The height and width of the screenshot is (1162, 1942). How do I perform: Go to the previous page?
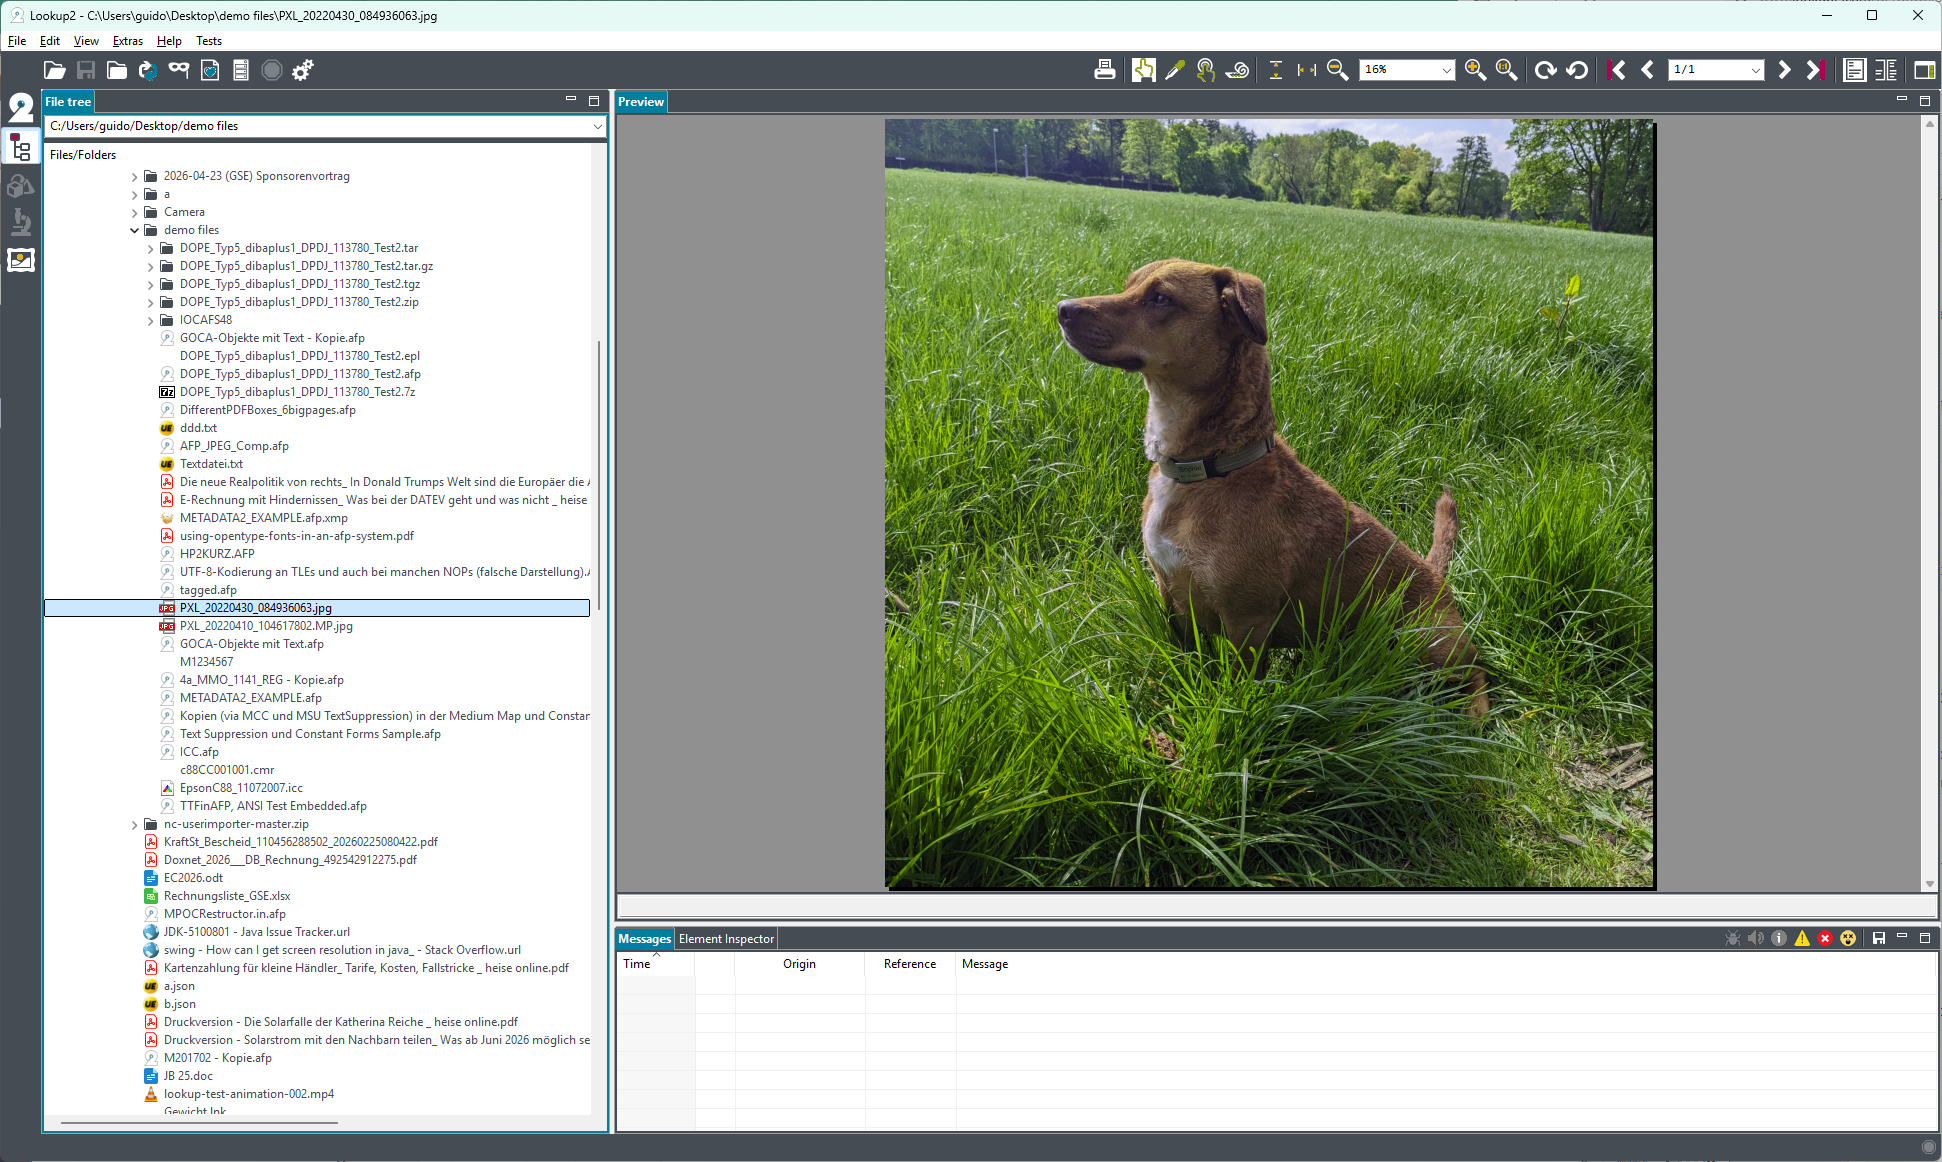click(1648, 70)
